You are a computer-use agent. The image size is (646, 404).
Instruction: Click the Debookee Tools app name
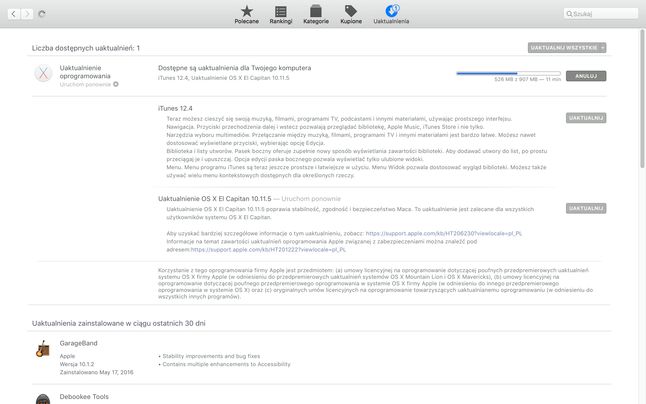[x=84, y=397]
